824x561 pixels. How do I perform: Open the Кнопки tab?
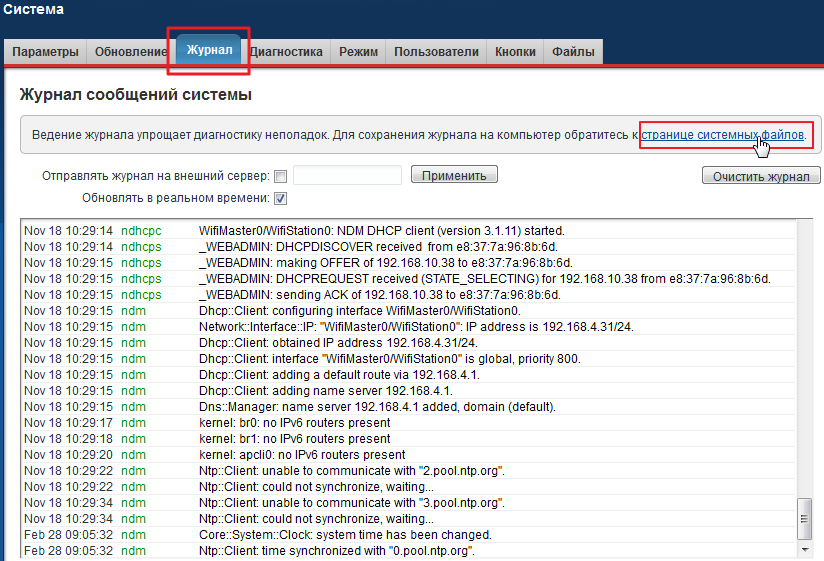tap(515, 52)
